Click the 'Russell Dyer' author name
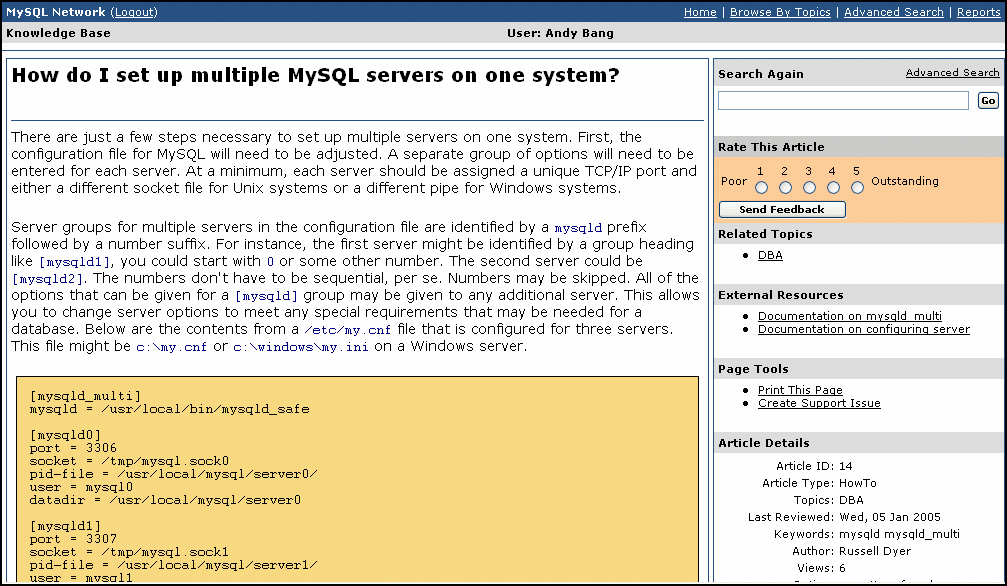Image resolution: width=1007 pixels, height=586 pixels. click(875, 551)
